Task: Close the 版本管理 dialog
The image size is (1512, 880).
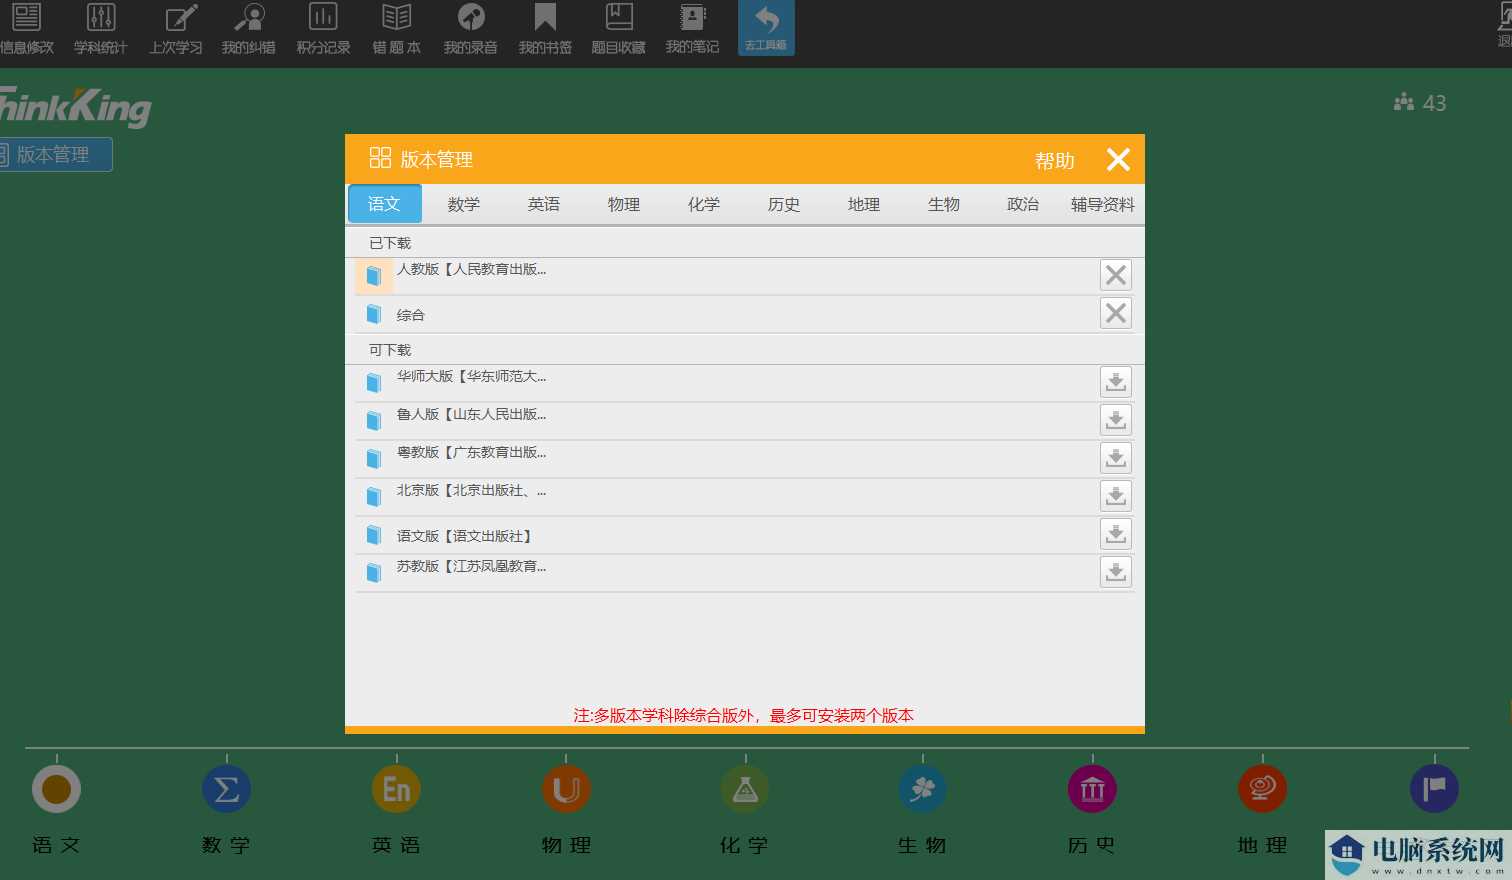Action: [1118, 159]
